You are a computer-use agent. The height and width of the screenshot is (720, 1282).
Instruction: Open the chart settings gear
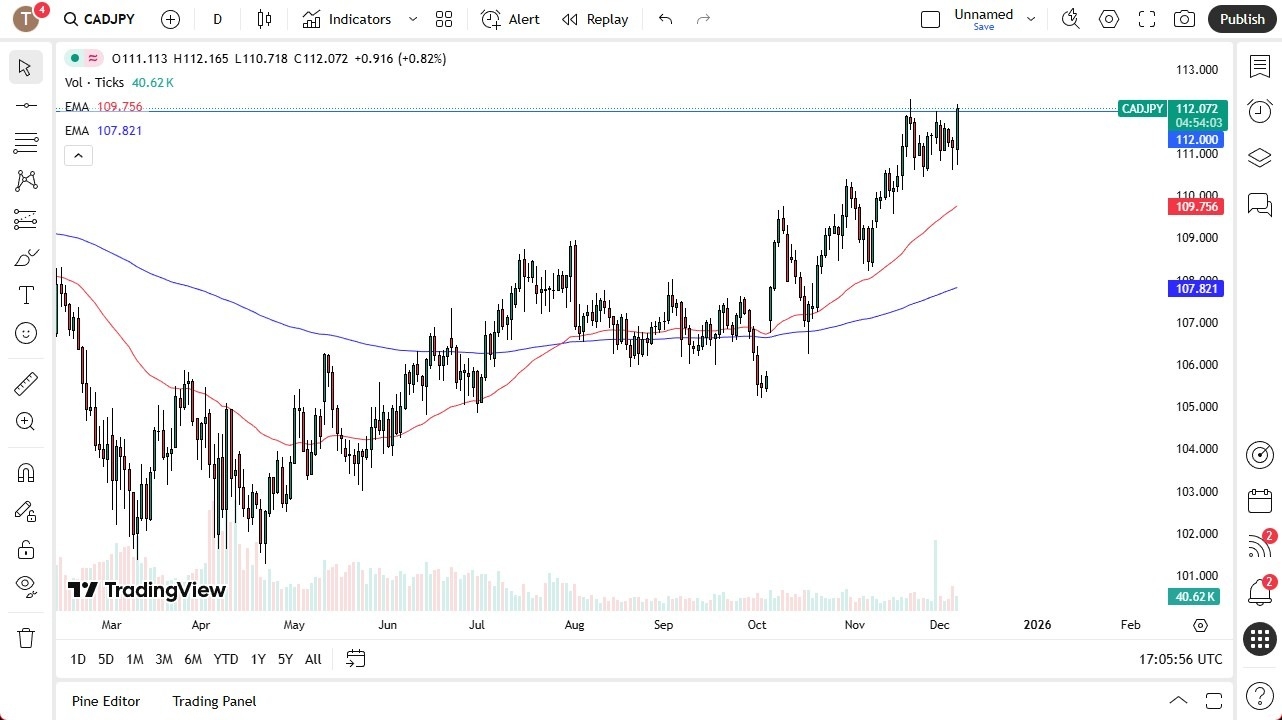(x=1108, y=19)
